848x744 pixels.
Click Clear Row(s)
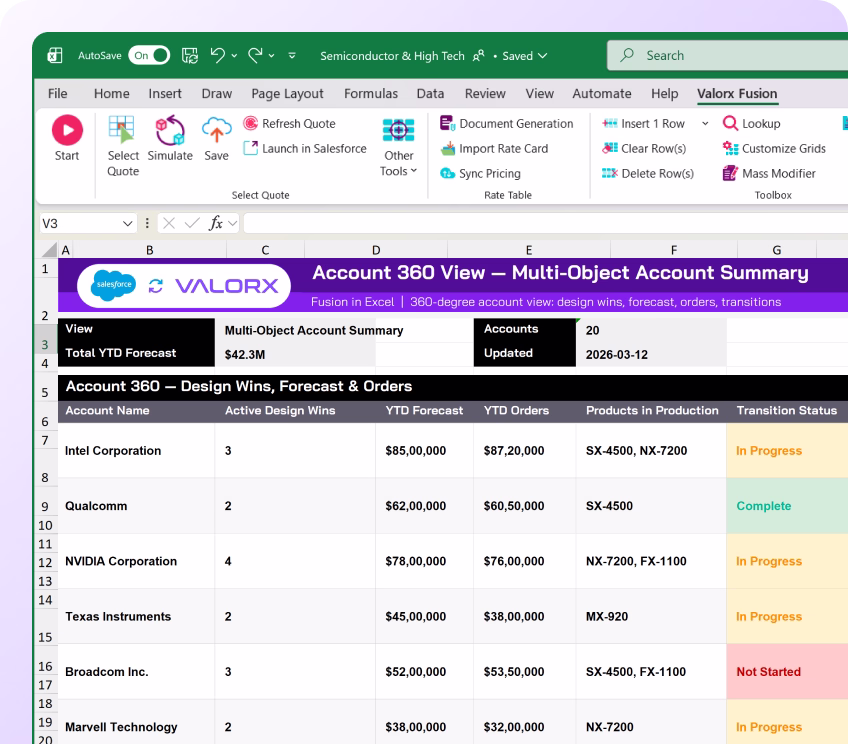[644, 148]
